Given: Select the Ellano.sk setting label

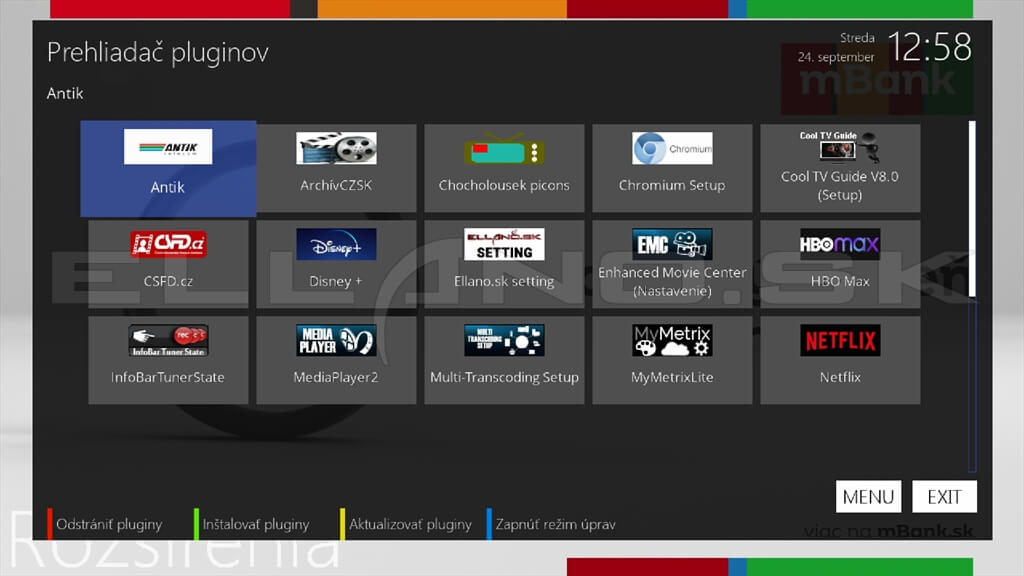Looking at the screenshot, I should click(504, 281).
